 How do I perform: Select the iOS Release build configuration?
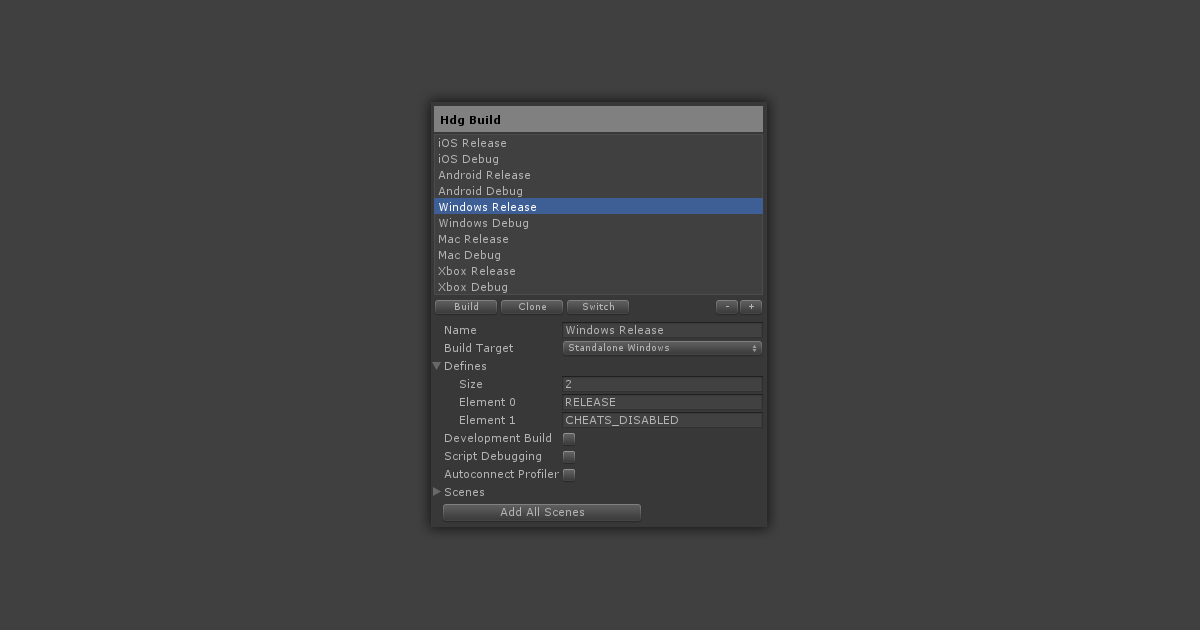(472, 143)
